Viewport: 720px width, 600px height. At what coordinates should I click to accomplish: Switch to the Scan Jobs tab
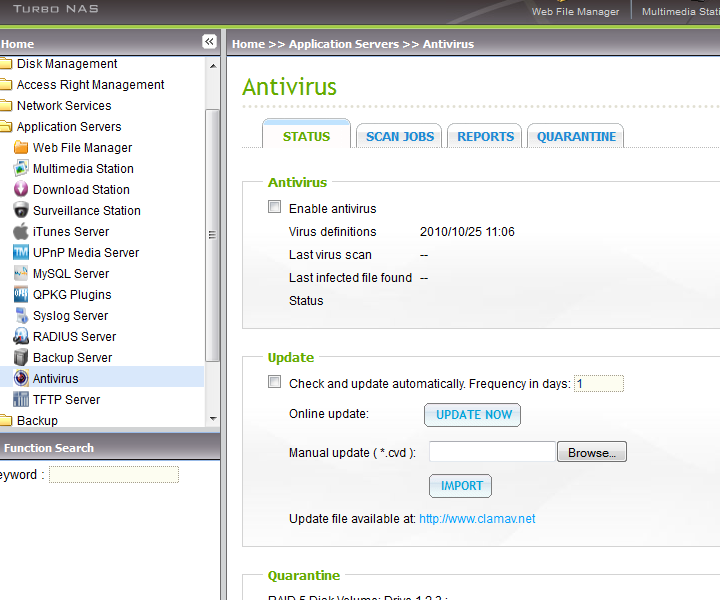(x=400, y=137)
